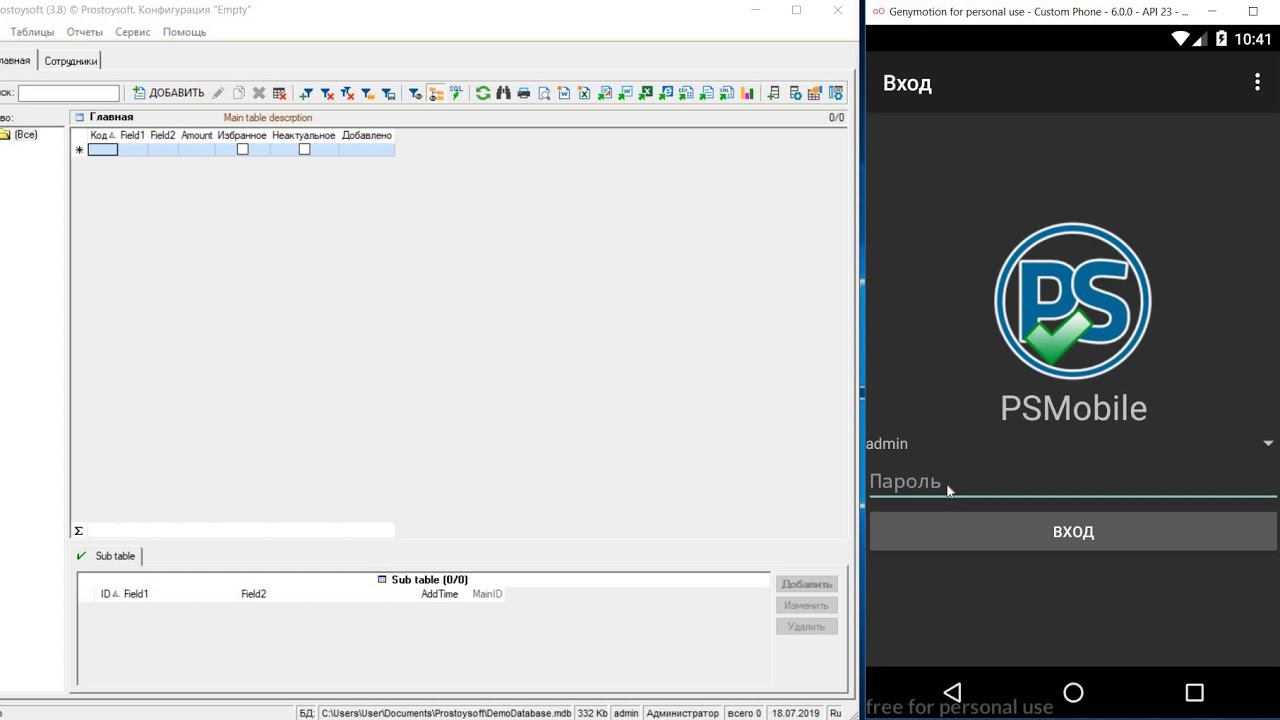Click the Удалить button beside Sub table
Viewport: 1280px width, 720px height.
807,627
